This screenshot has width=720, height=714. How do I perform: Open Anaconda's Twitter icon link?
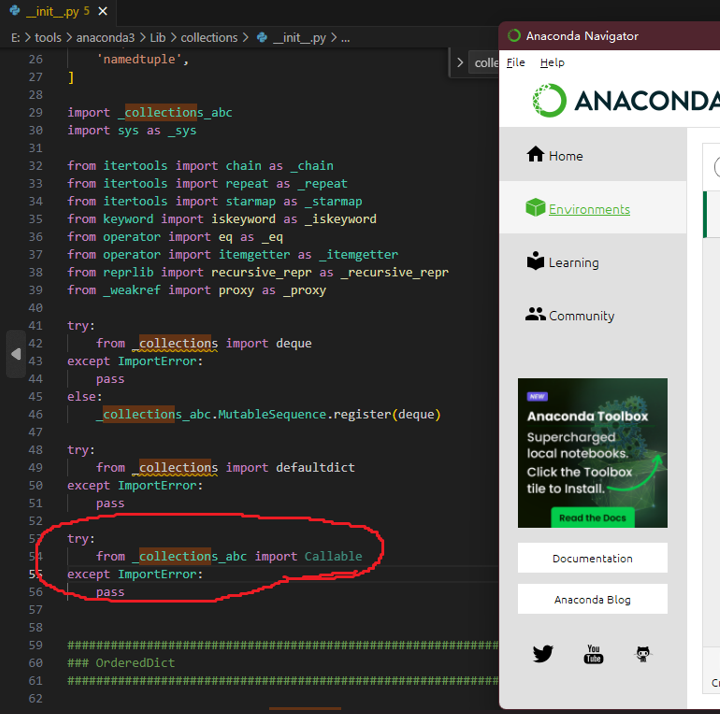coord(543,653)
